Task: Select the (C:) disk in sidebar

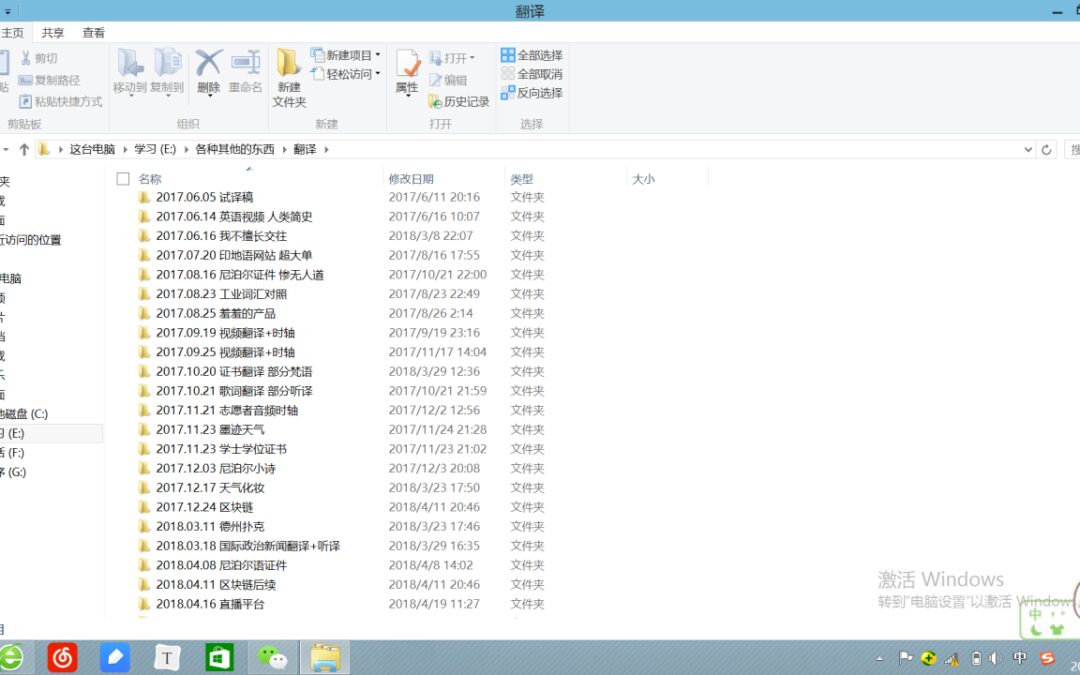Action: [x=24, y=414]
